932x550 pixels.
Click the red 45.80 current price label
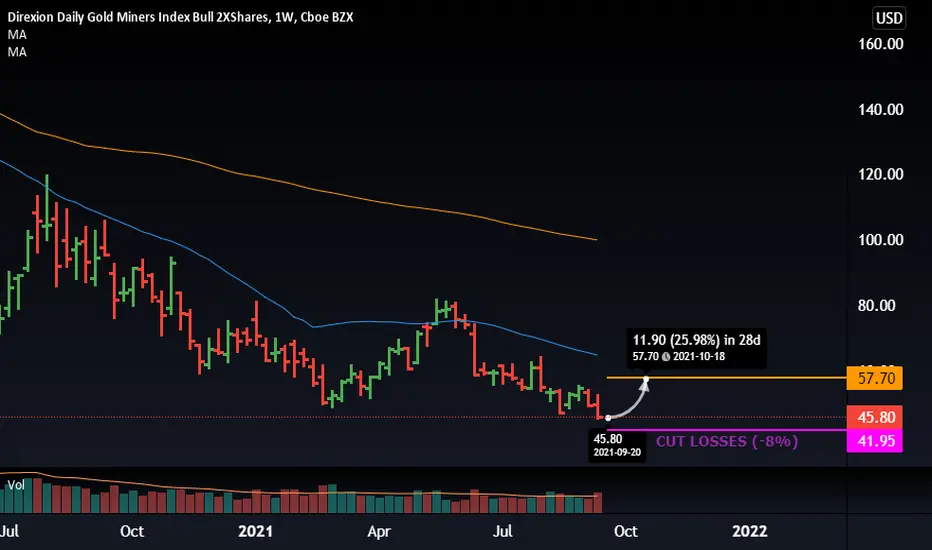pos(874,417)
